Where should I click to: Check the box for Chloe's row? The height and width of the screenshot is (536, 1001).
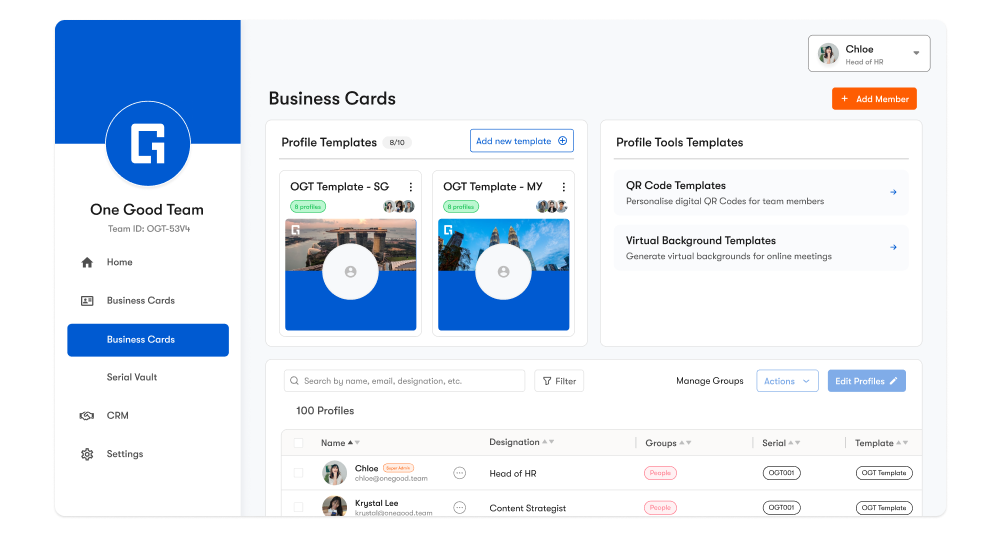coord(298,473)
